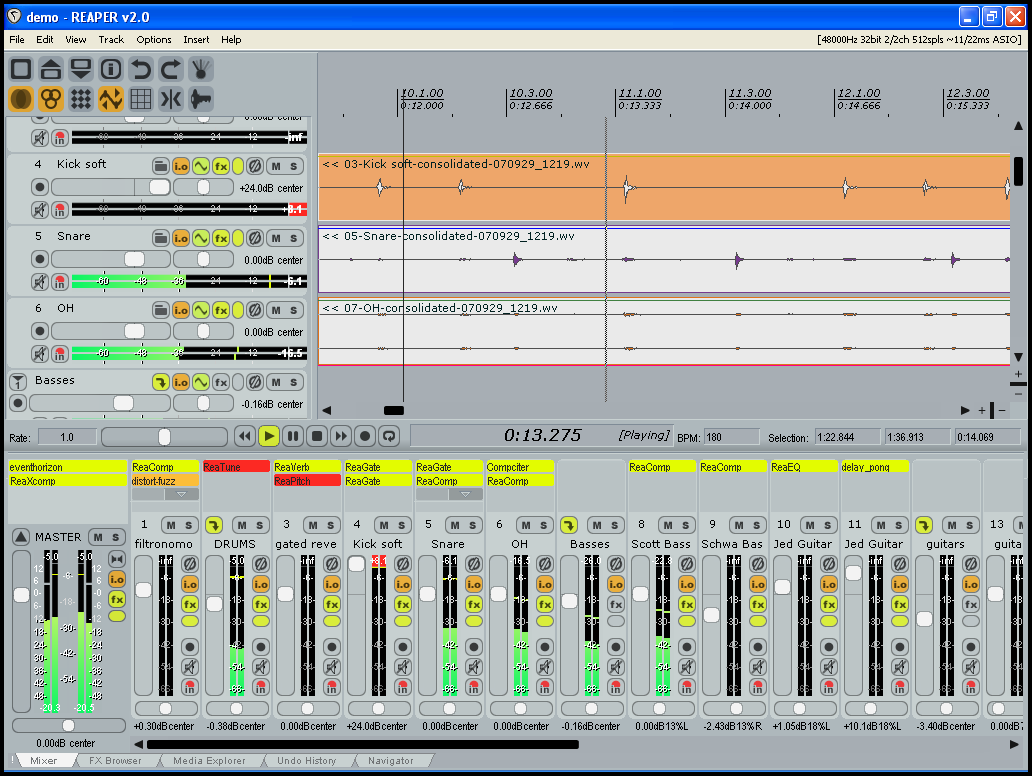
Task: Click the Redo toolbar icon
Action: [170, 69]
